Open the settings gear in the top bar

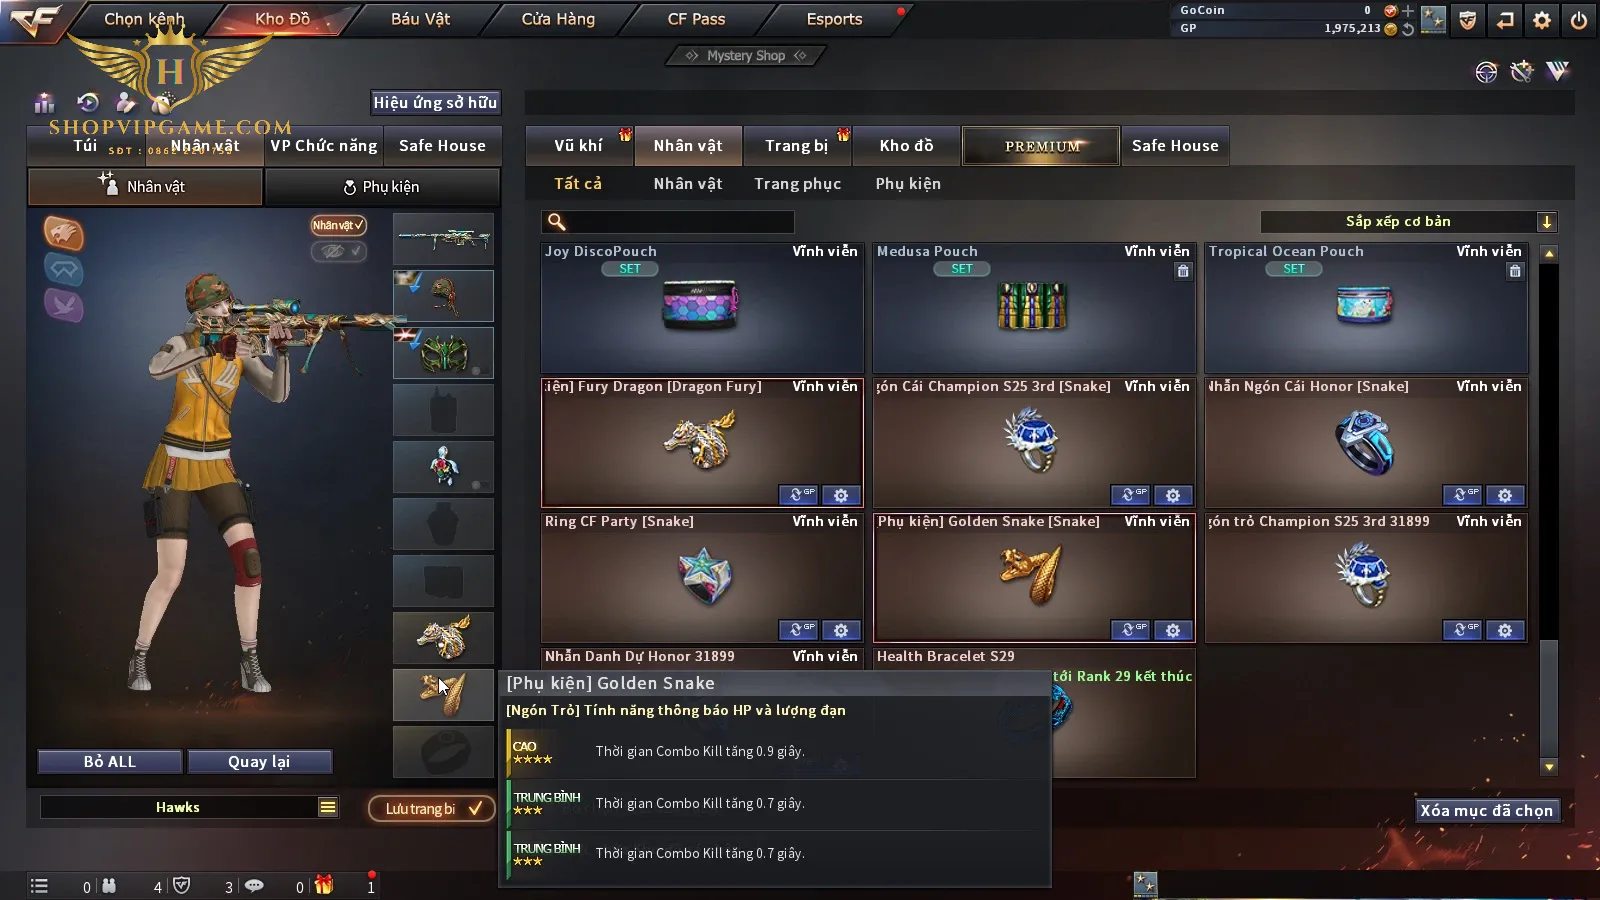pyautogui.click(x=1542, y=20)
